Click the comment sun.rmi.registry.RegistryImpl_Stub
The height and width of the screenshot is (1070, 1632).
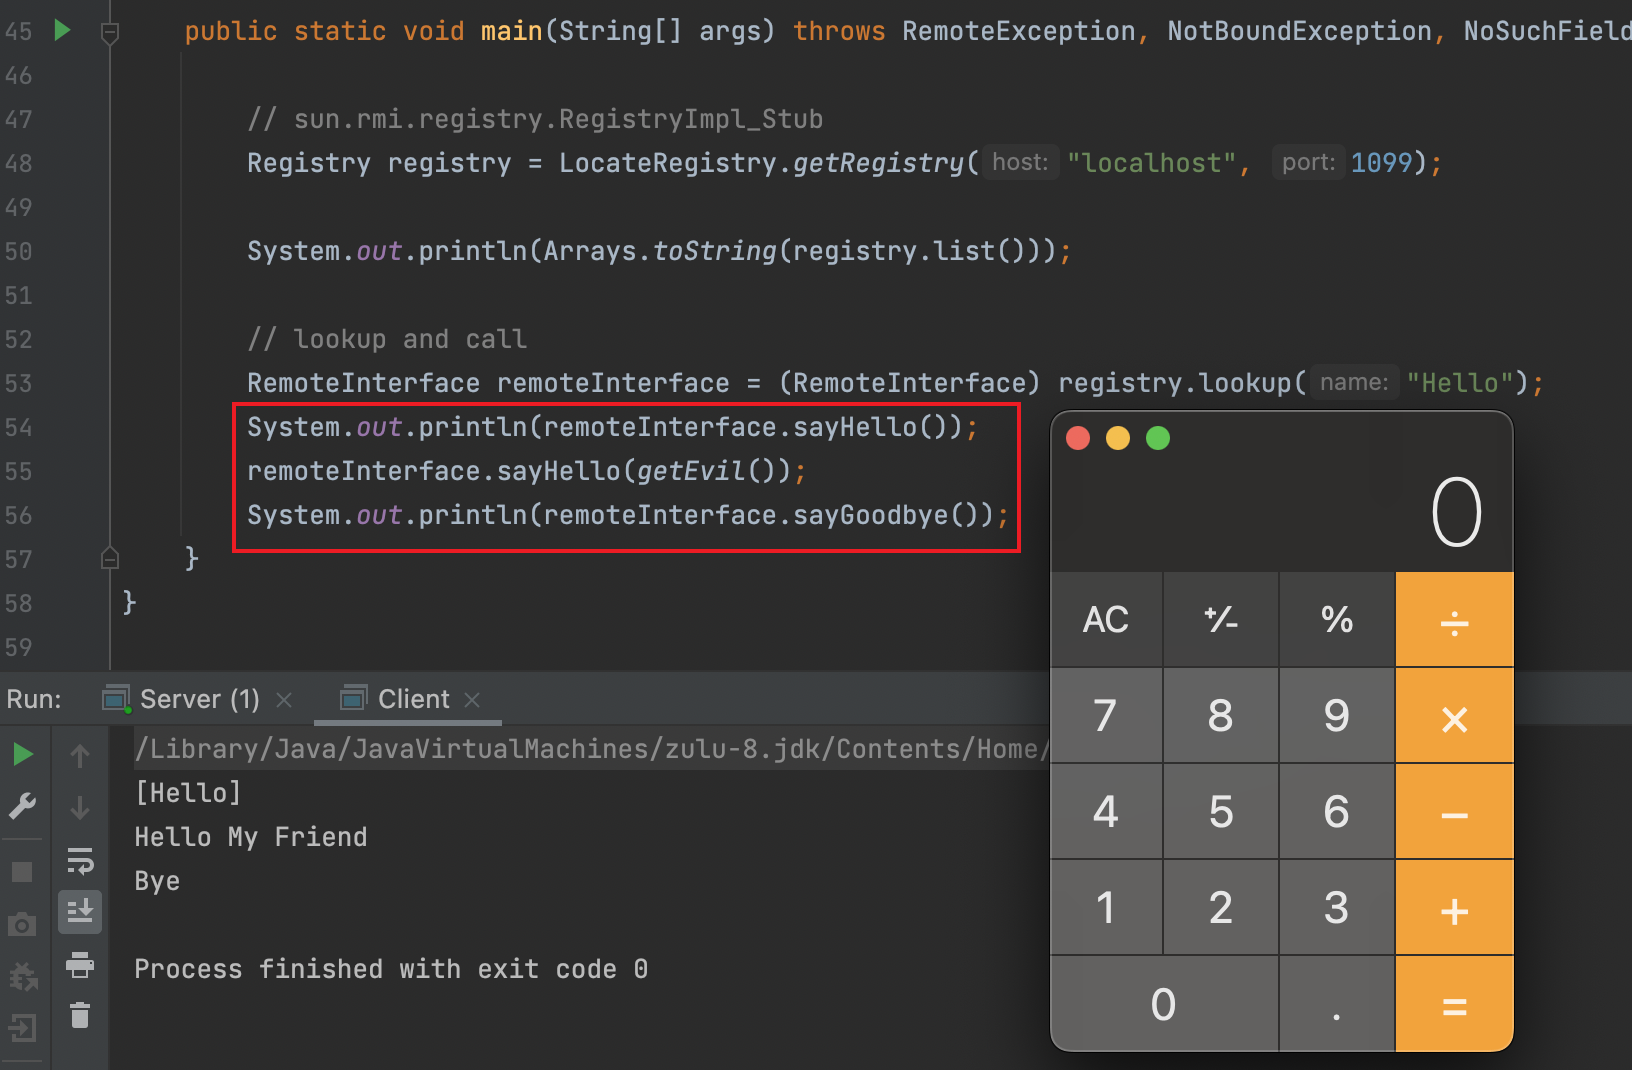tap(535, 119)
